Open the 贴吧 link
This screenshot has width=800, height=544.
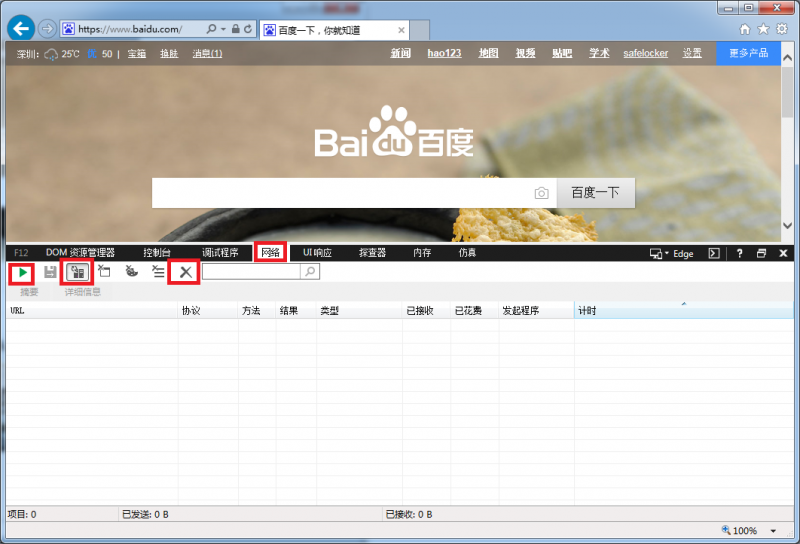click(562, 53)
